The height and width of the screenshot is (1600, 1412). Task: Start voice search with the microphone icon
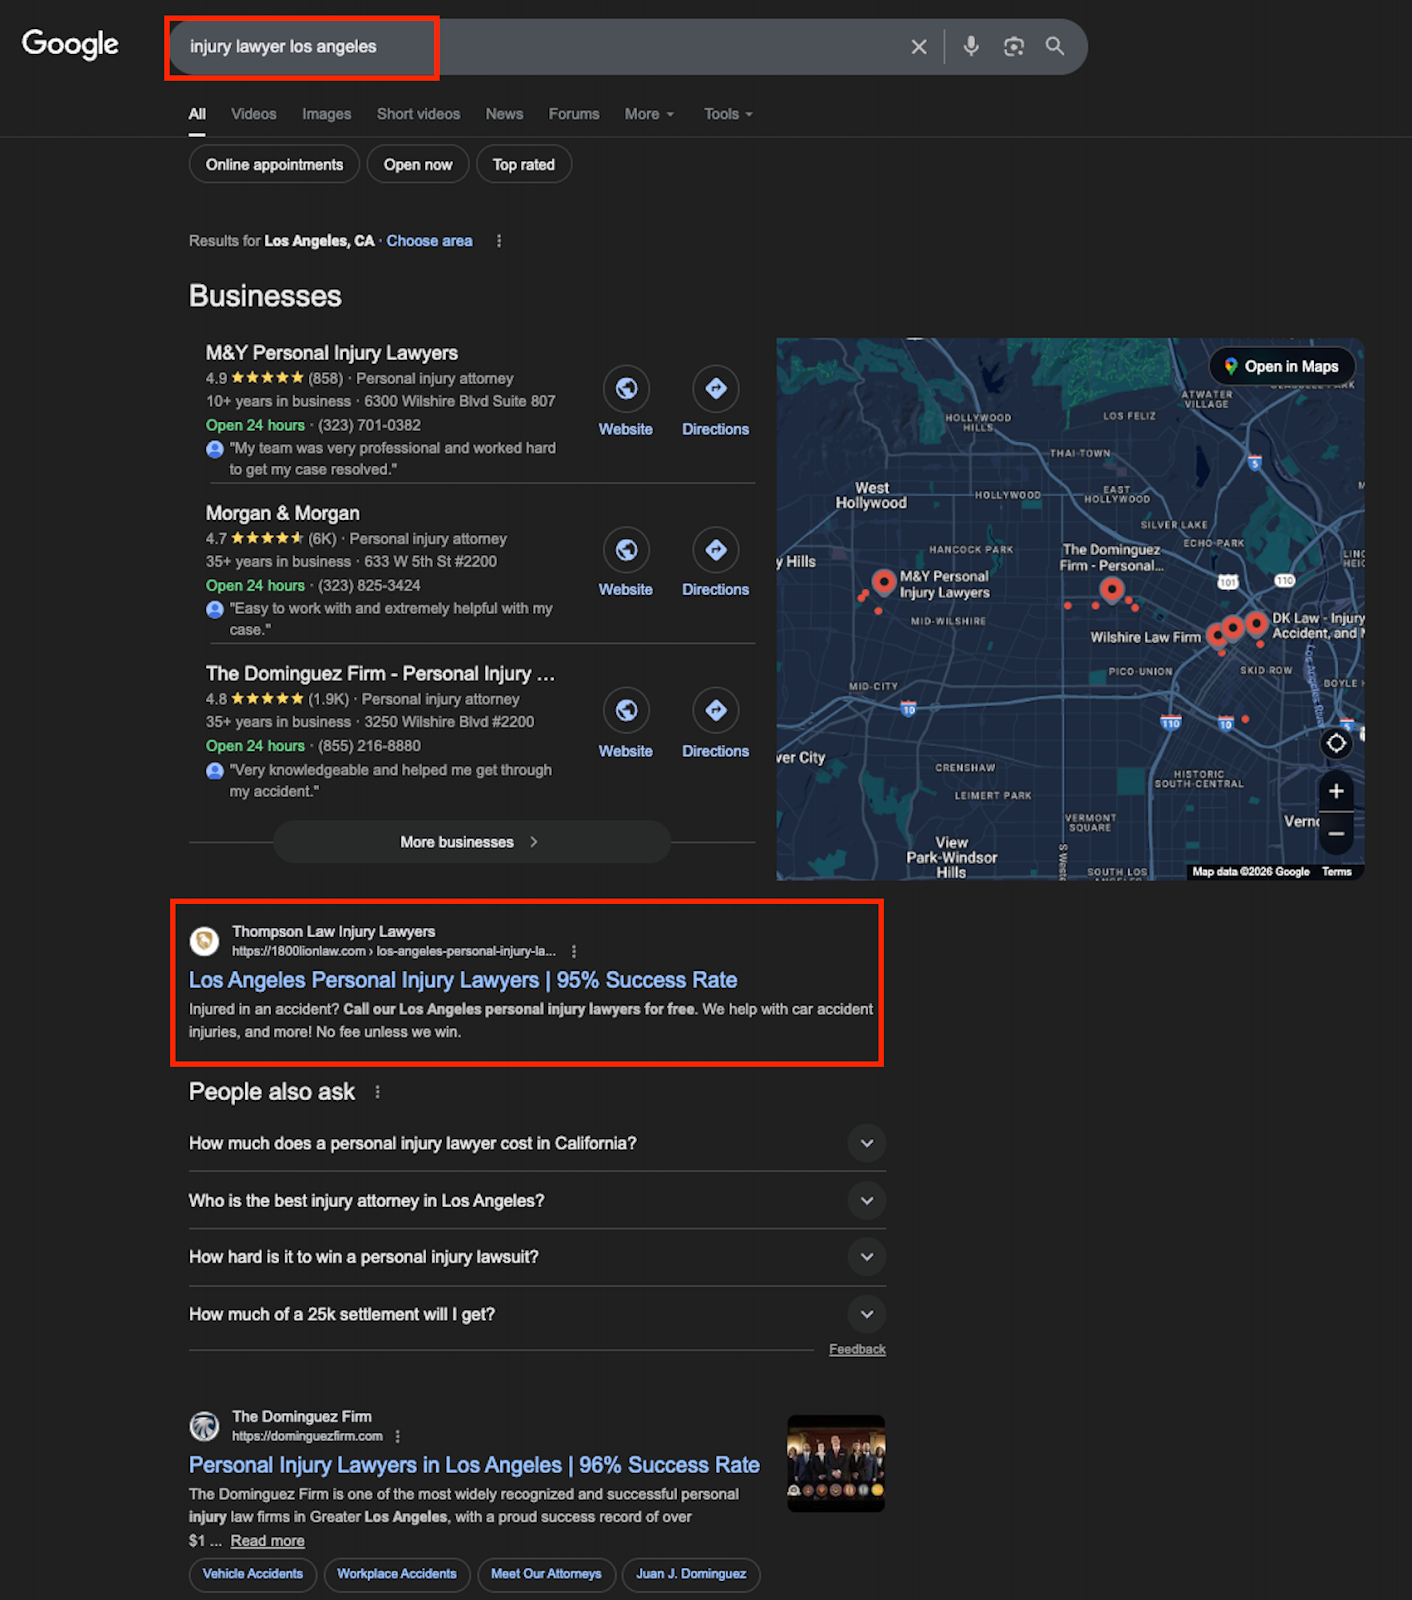[x=971, y=46]
